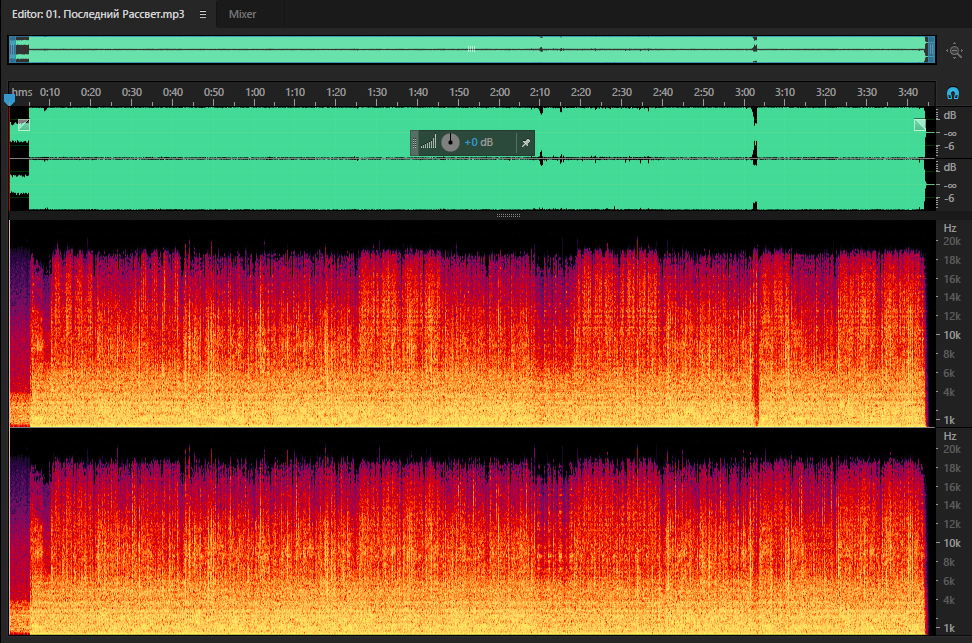The width and height of the screenshot is (972, 643).
Task: Click bottom channel dB amplitude scale label
Action: tap(950, 167)
